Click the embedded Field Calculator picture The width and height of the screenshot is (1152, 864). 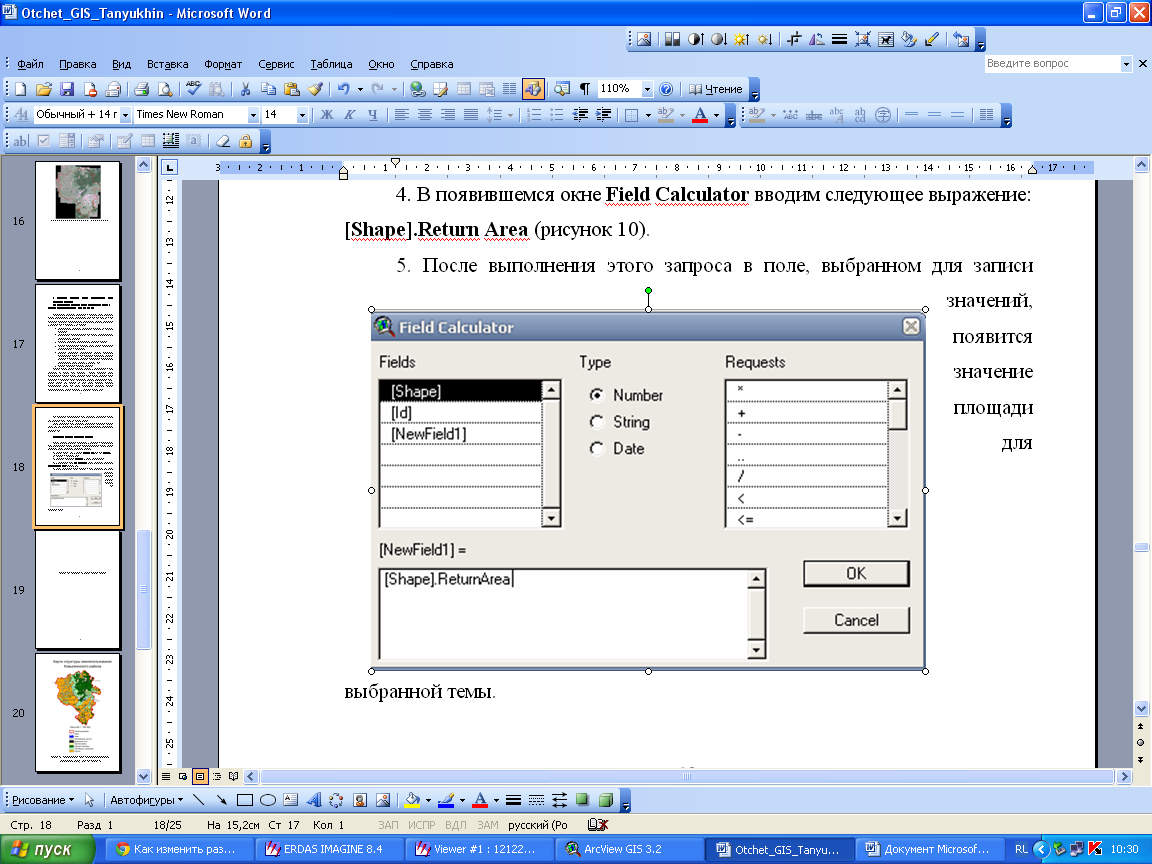click(648, 490)
